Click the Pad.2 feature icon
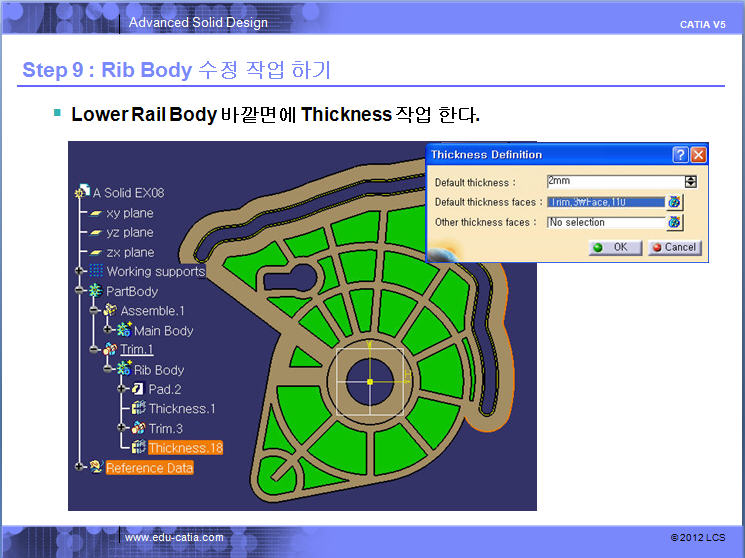The height and width of the screenshot is (558, 745). pos(138,389)
